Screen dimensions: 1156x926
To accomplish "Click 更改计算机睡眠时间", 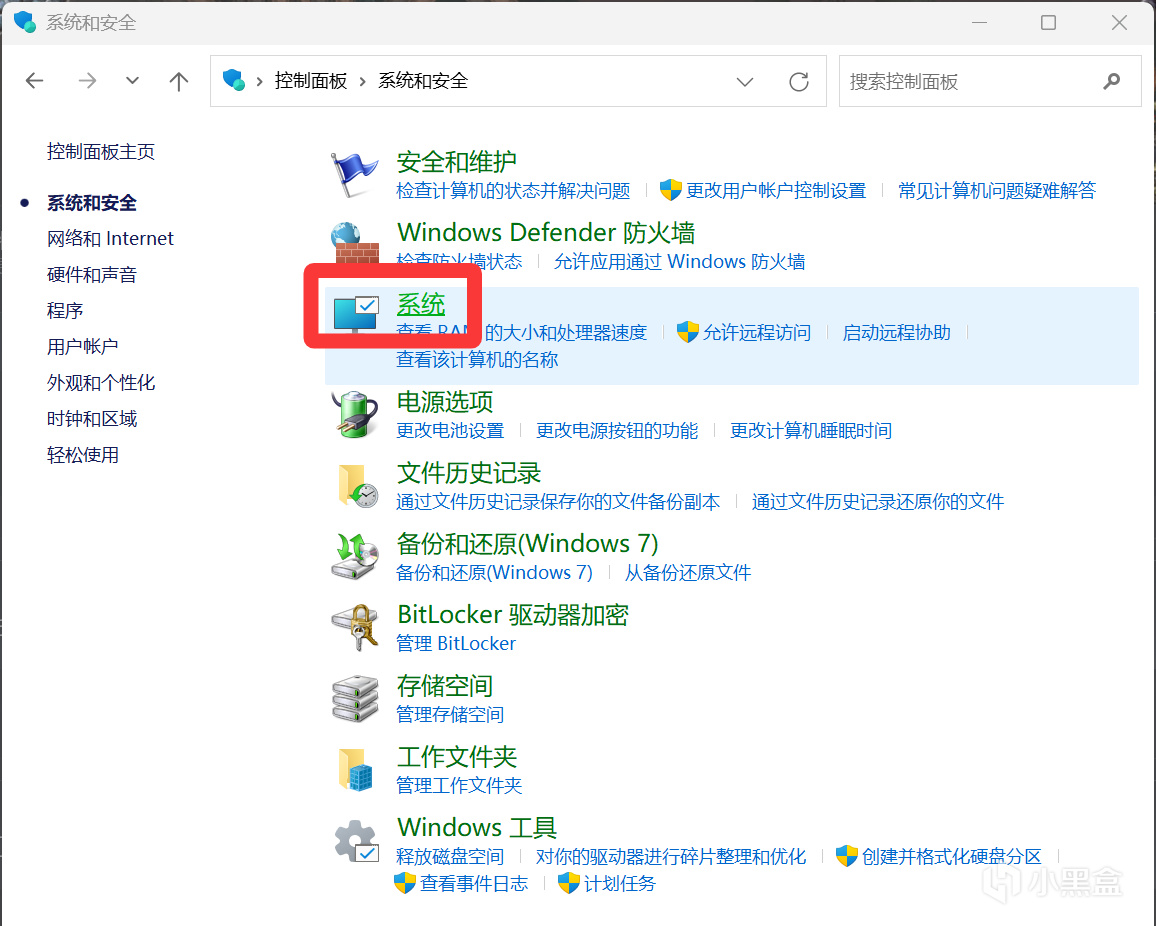I will [x=811, y=431].
